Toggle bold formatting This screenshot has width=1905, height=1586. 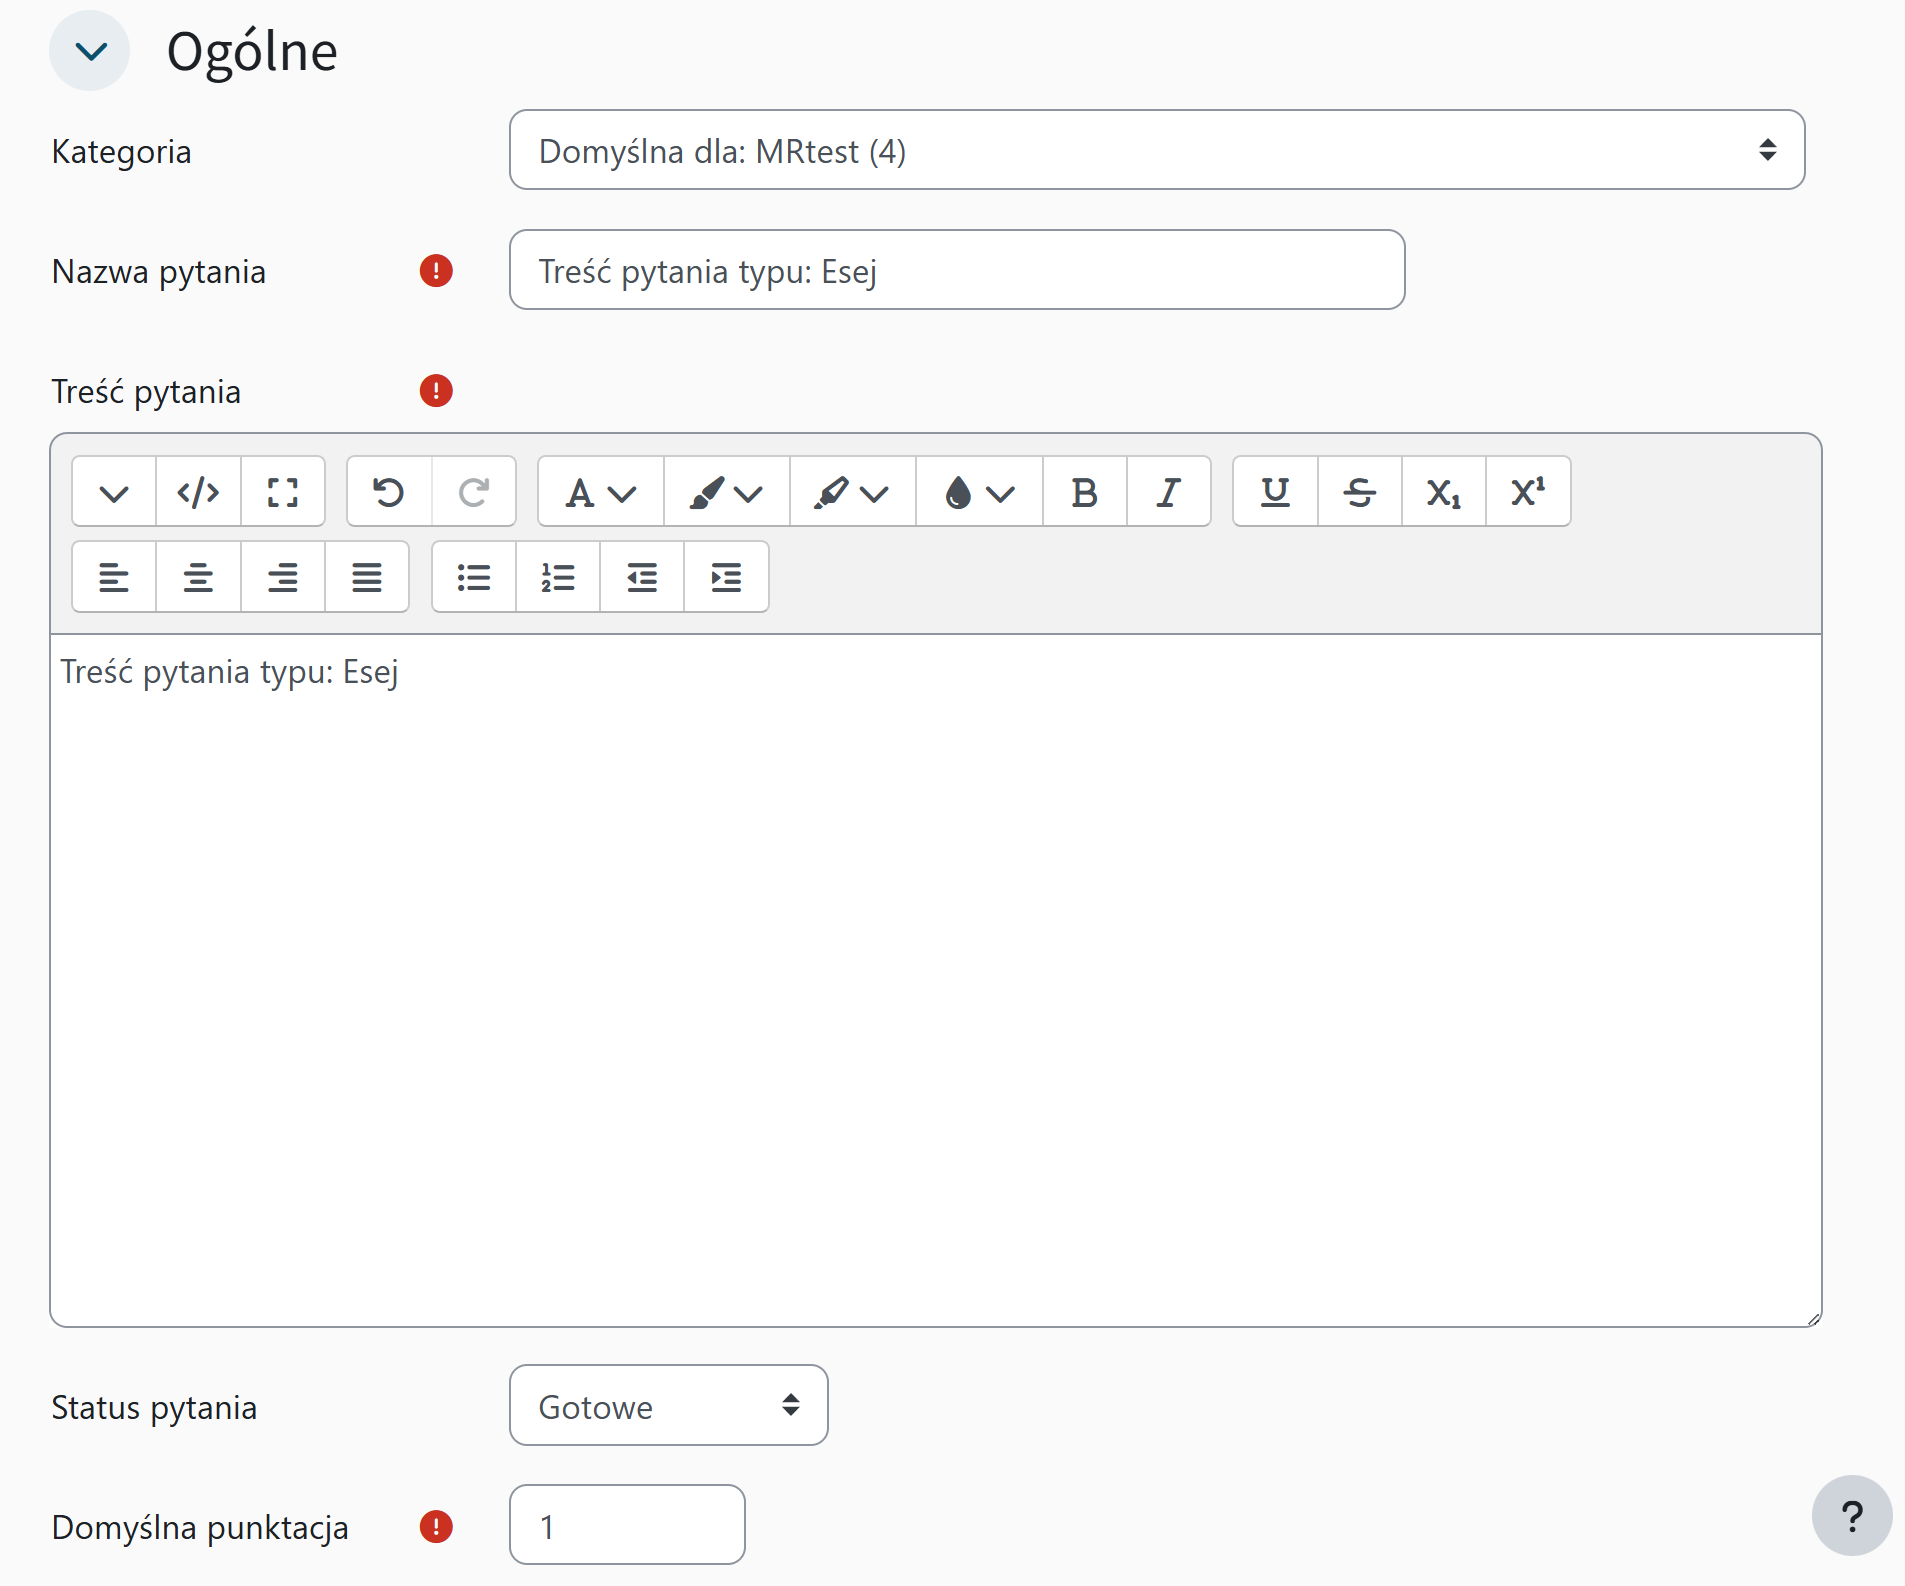pos(1084,492)
